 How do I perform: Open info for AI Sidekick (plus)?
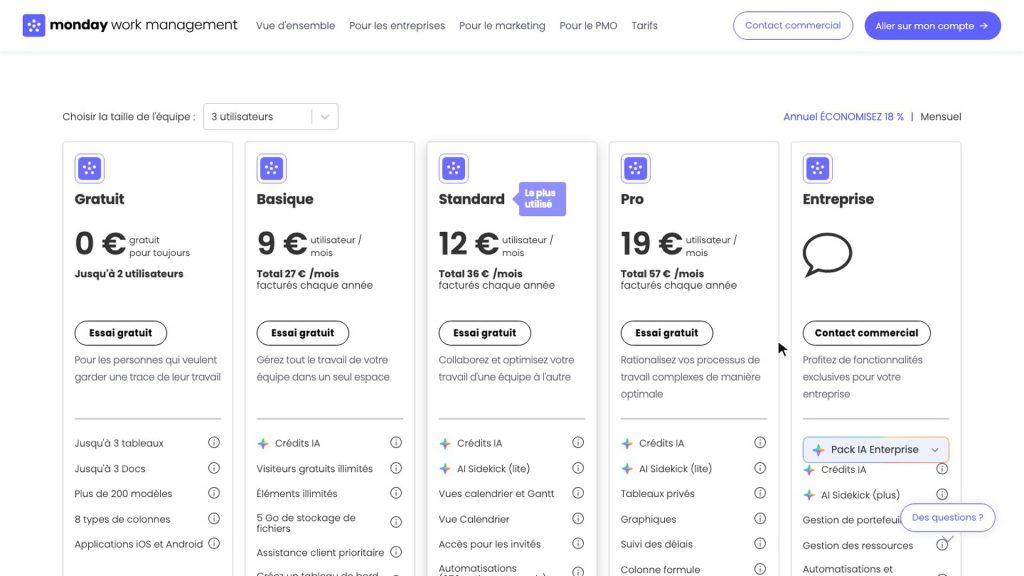coord(942,494)
